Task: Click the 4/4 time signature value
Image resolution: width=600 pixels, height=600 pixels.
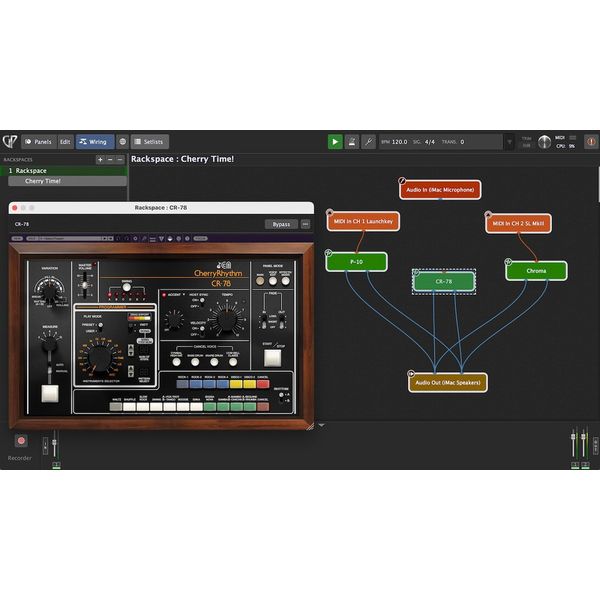Action: 430,142
